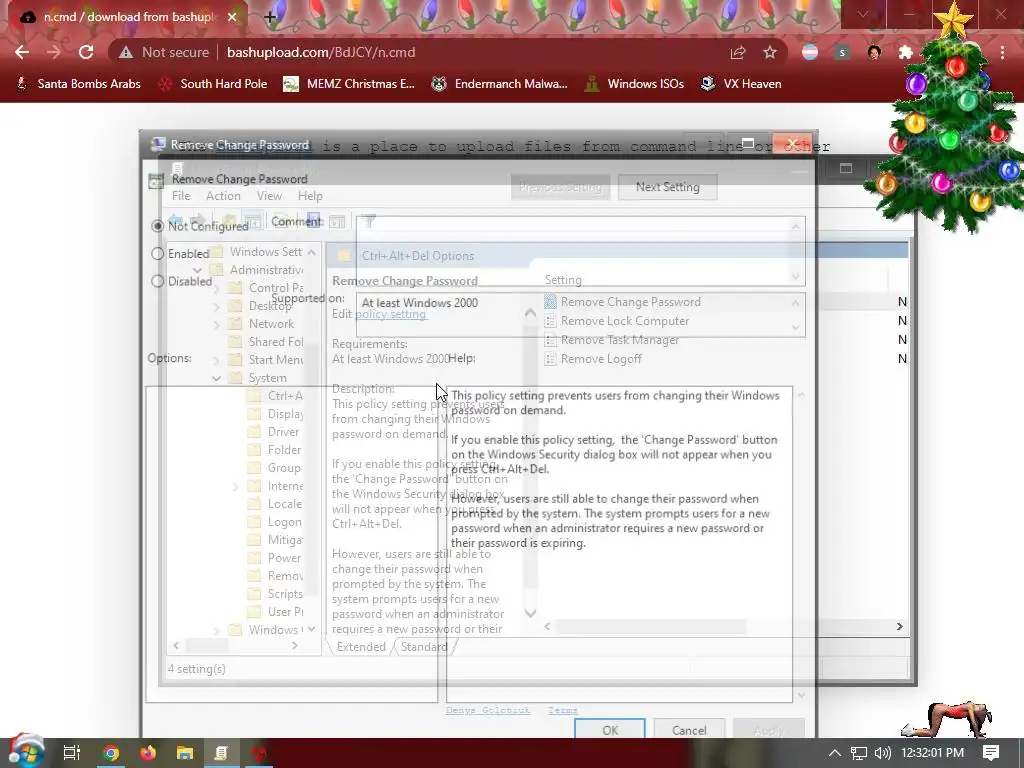Open volume tray icon

[883, 753]
